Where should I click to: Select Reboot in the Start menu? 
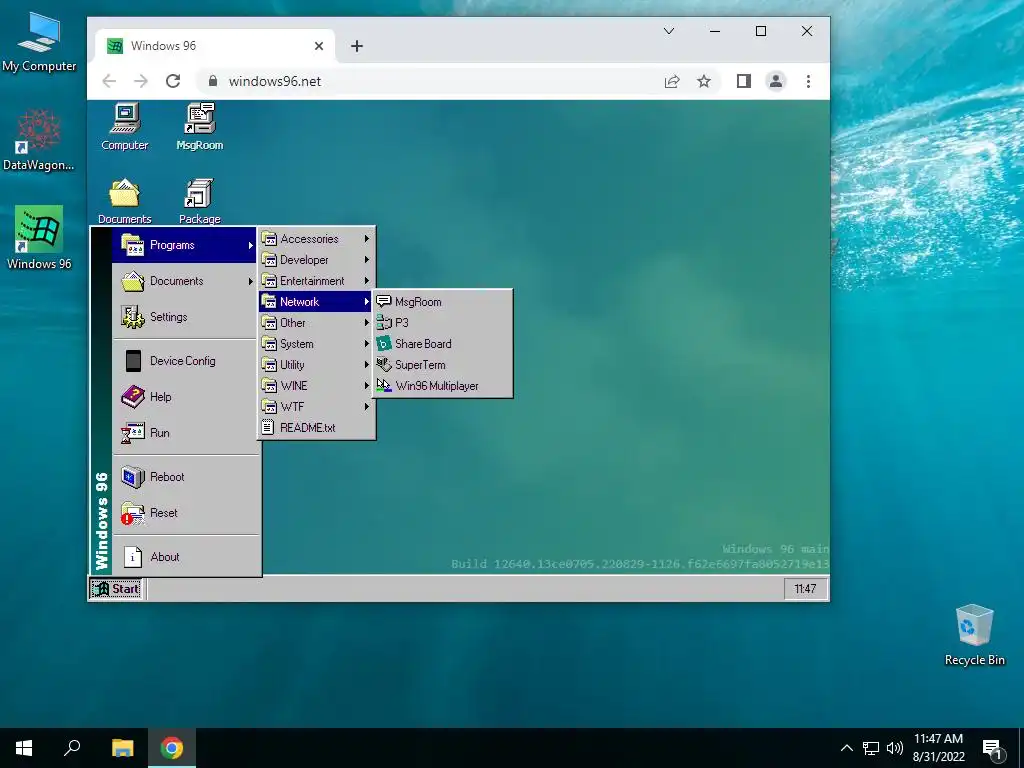point(184,477)
